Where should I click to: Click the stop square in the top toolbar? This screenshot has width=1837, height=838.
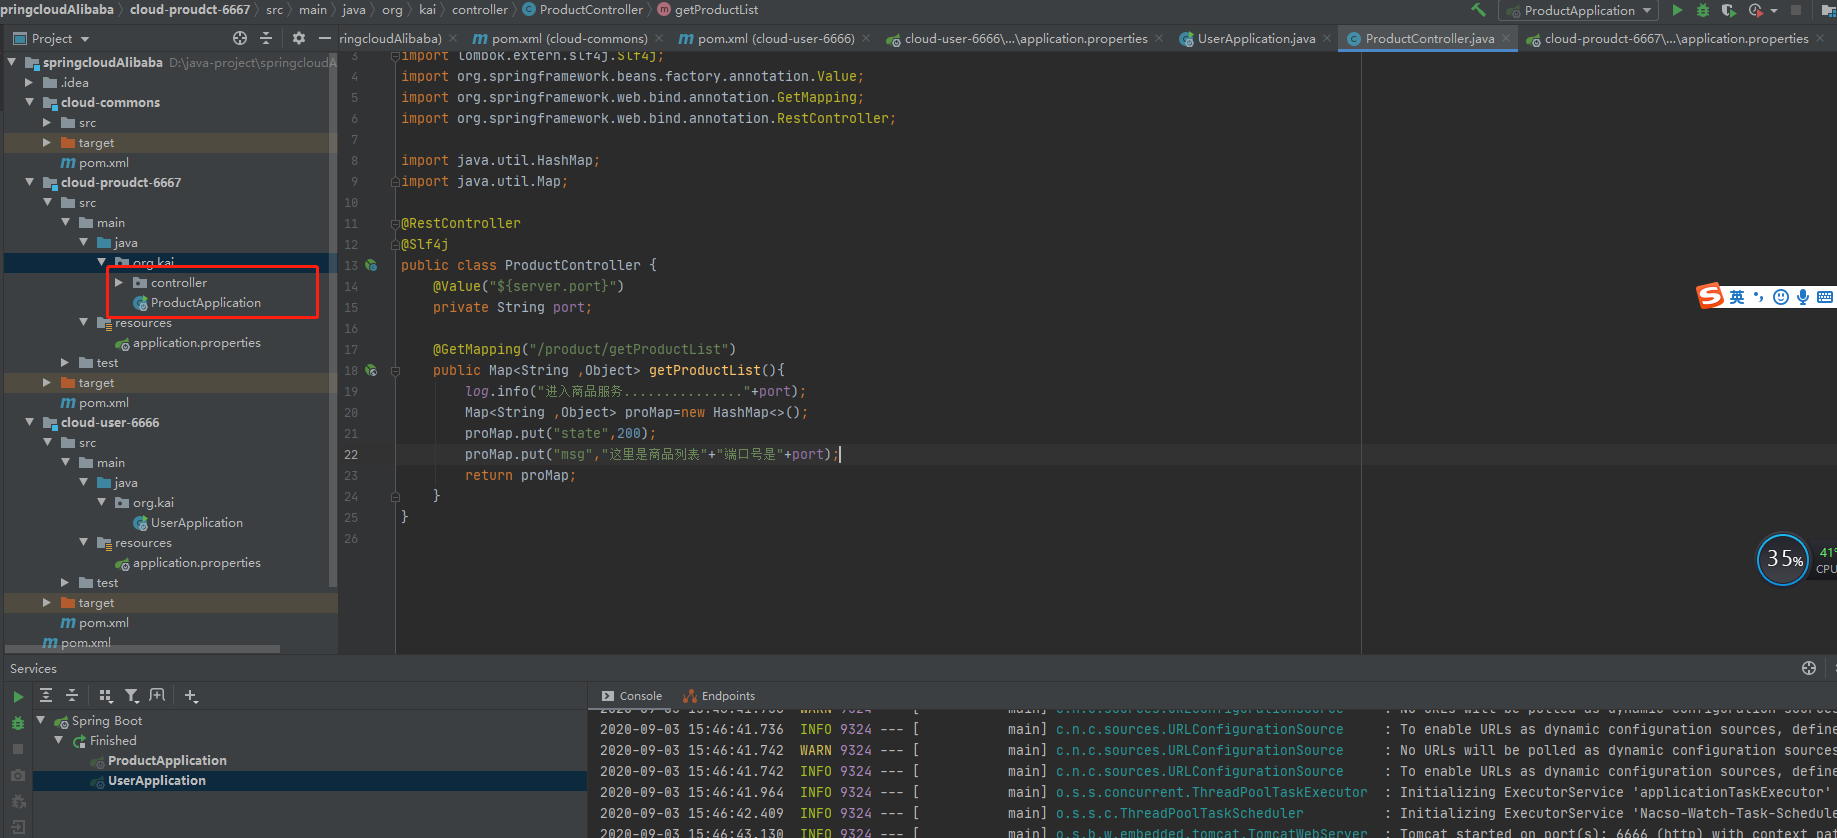point(1796,10)
